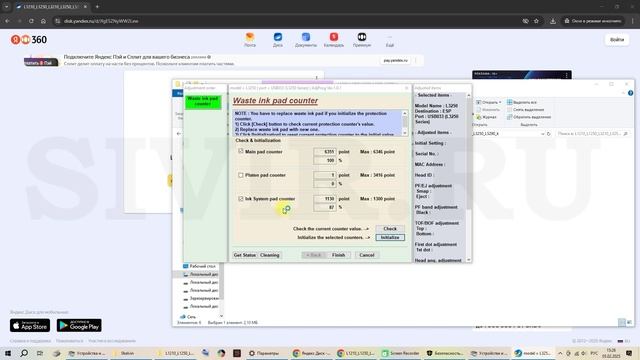Click the Cancel button
Screen dimensions: 640x360
coord(367,255)
